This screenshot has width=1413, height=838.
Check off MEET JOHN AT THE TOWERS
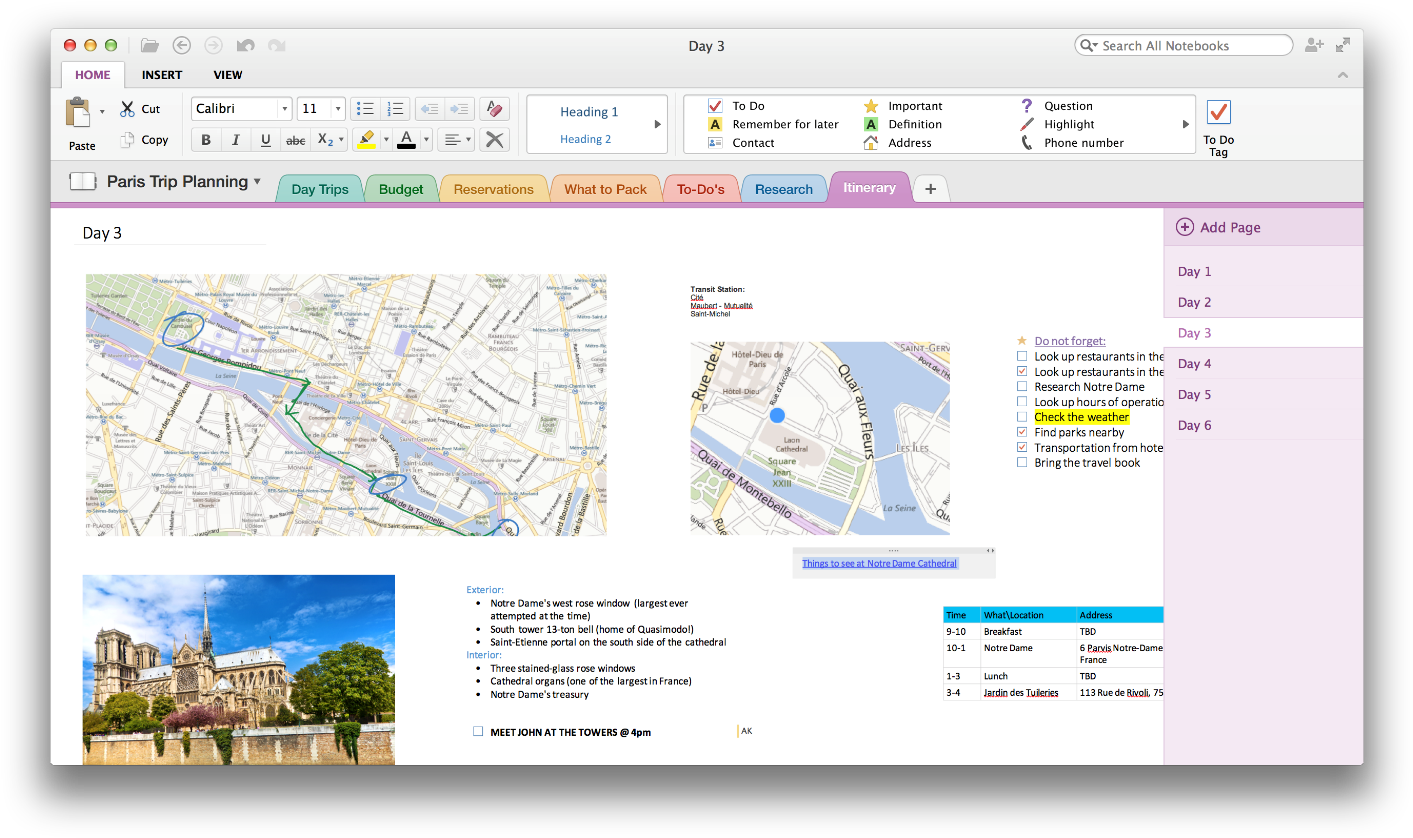[x=478, y=731]
